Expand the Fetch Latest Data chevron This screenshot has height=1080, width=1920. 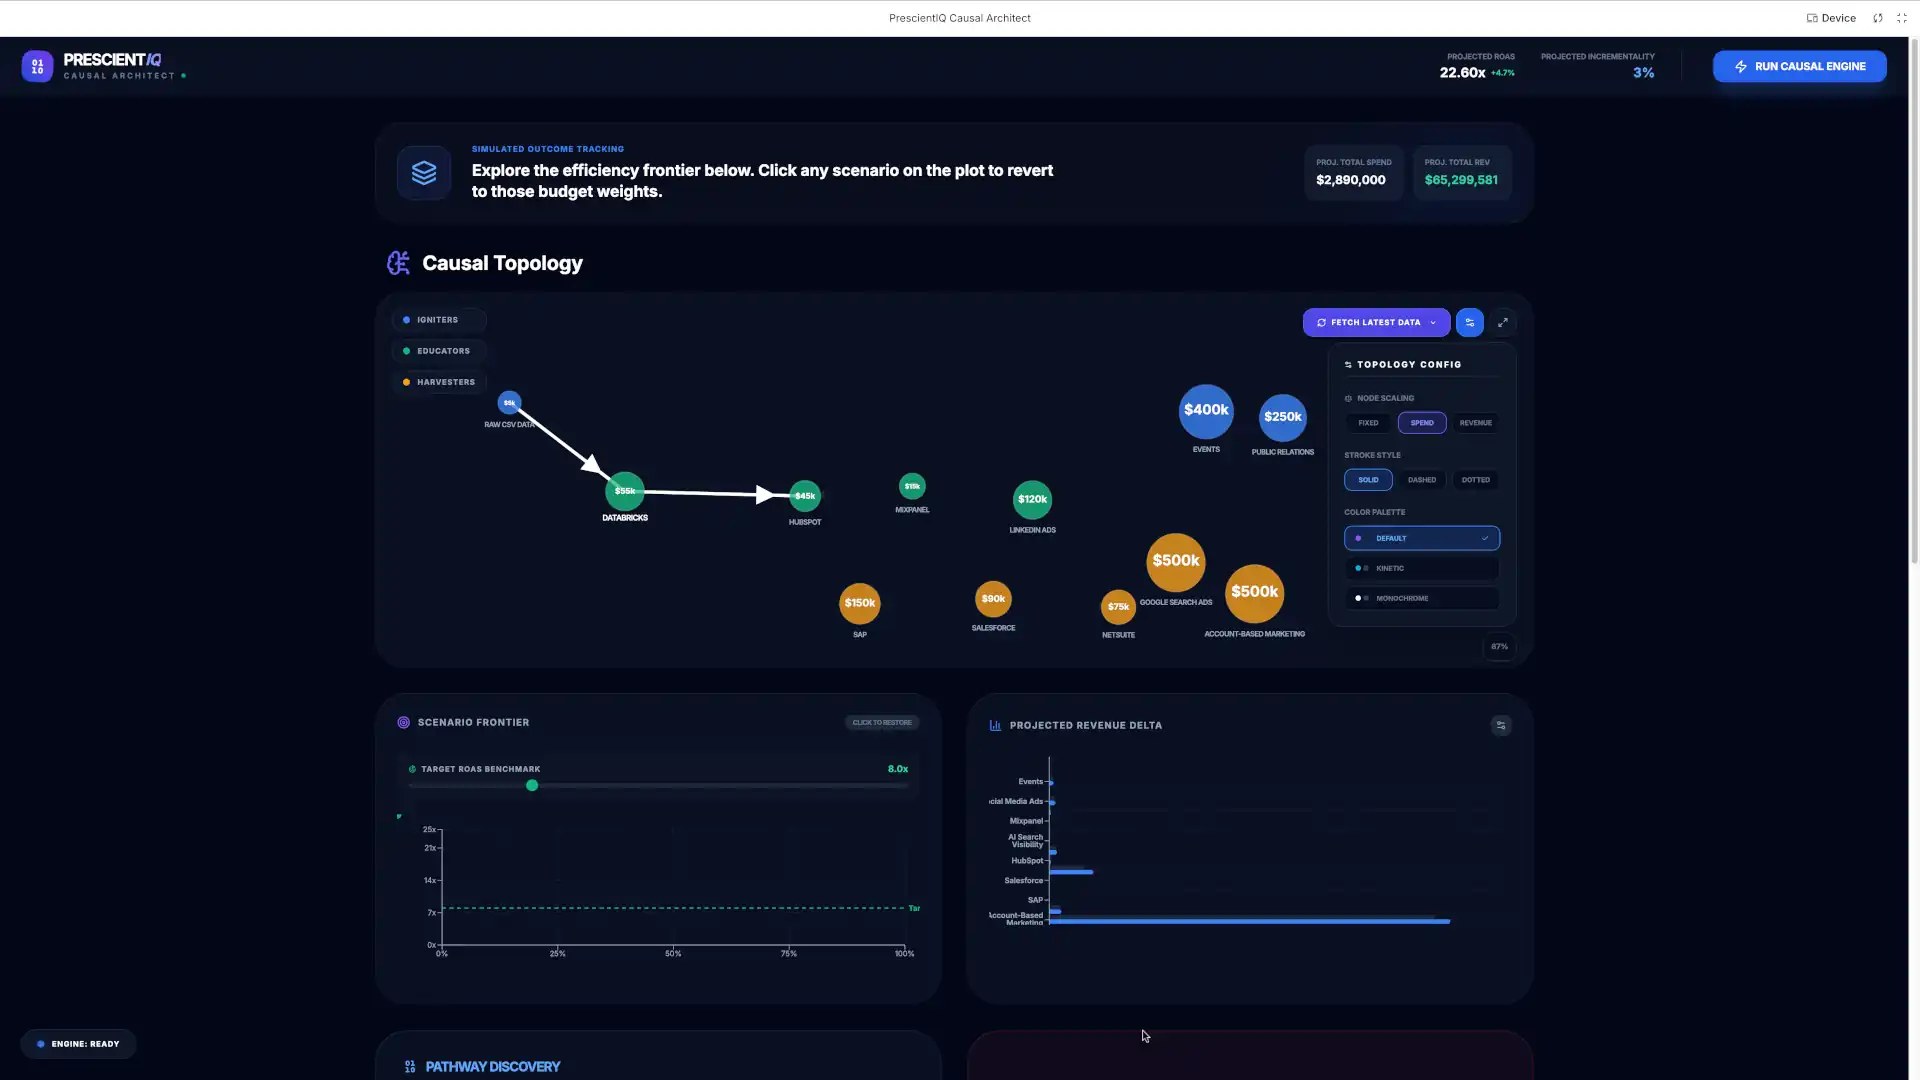pos(1434,322)
